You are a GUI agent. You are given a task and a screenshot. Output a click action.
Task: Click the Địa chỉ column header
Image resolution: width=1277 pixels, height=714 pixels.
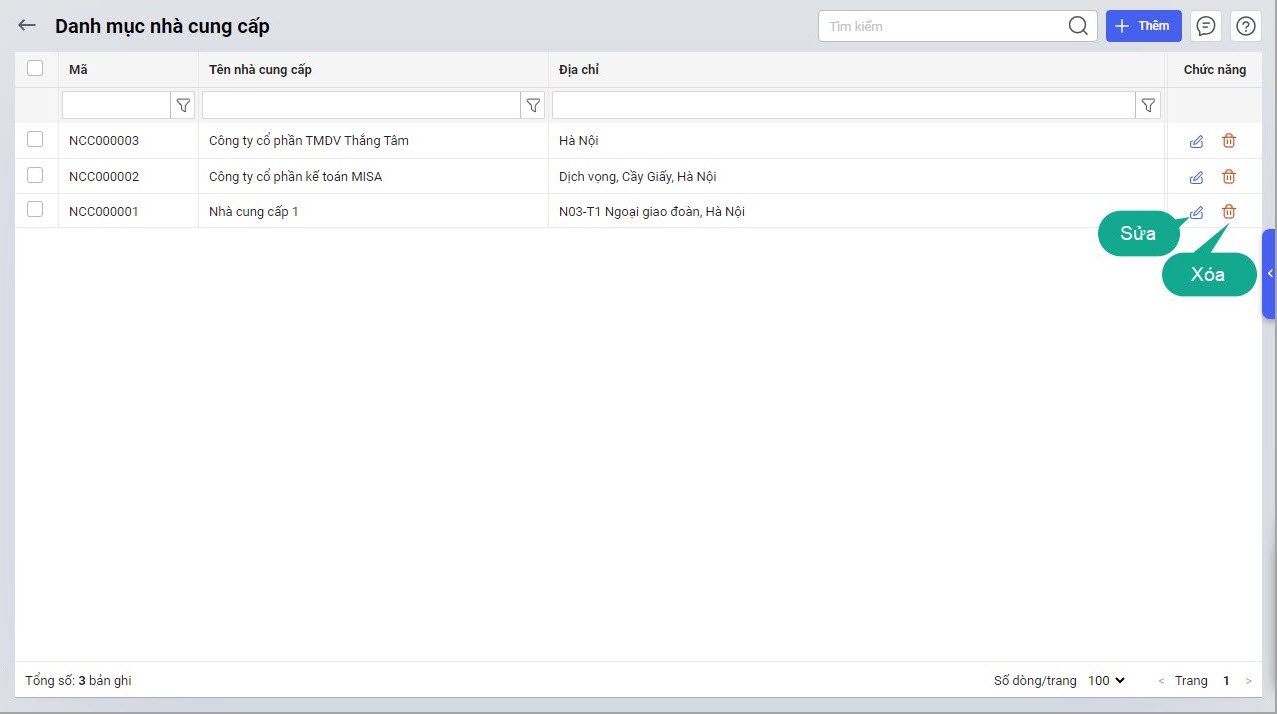(579, 70)
